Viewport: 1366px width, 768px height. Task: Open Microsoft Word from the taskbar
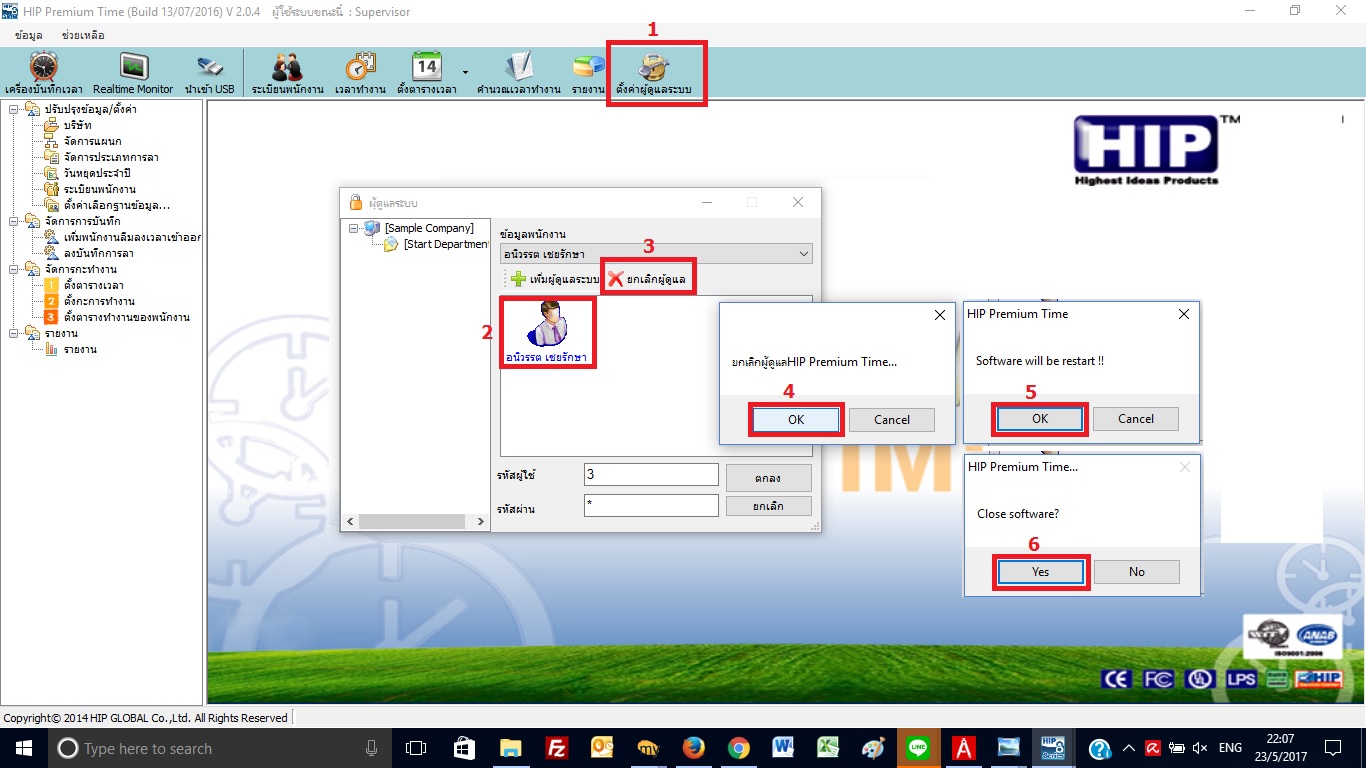click(x=783, y=748)
